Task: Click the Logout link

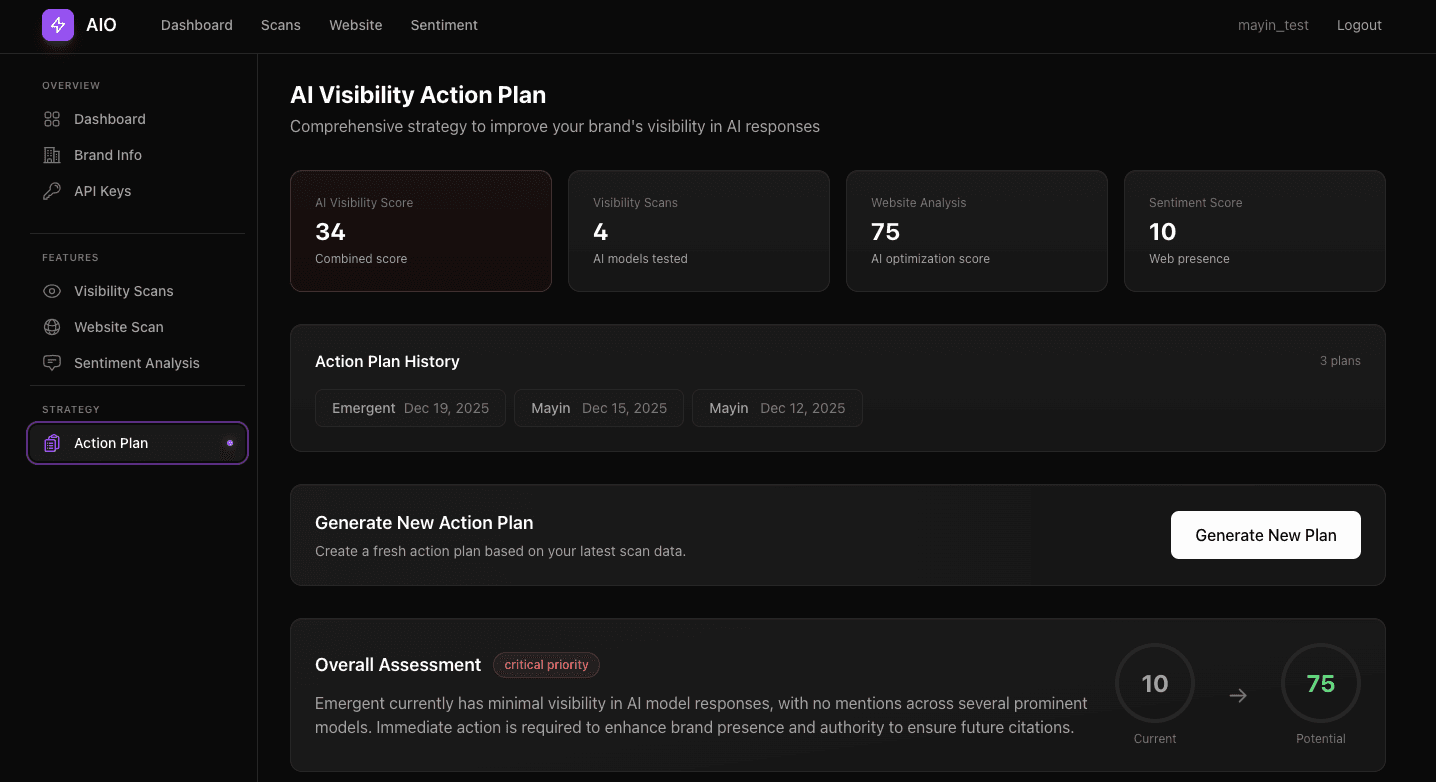Action: [x=1359, y=25]
